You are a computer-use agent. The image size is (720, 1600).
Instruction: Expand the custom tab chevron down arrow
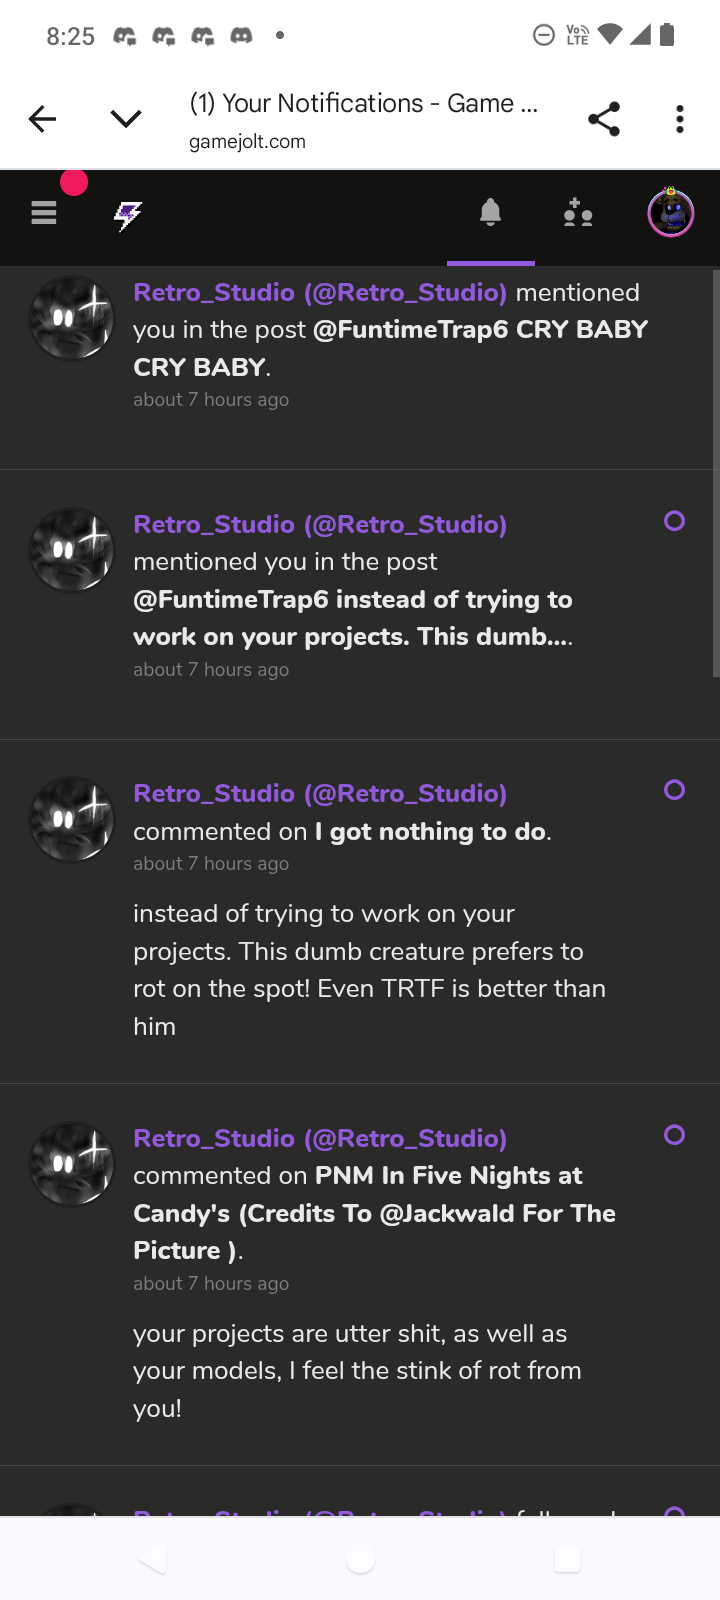click(126, 119)
